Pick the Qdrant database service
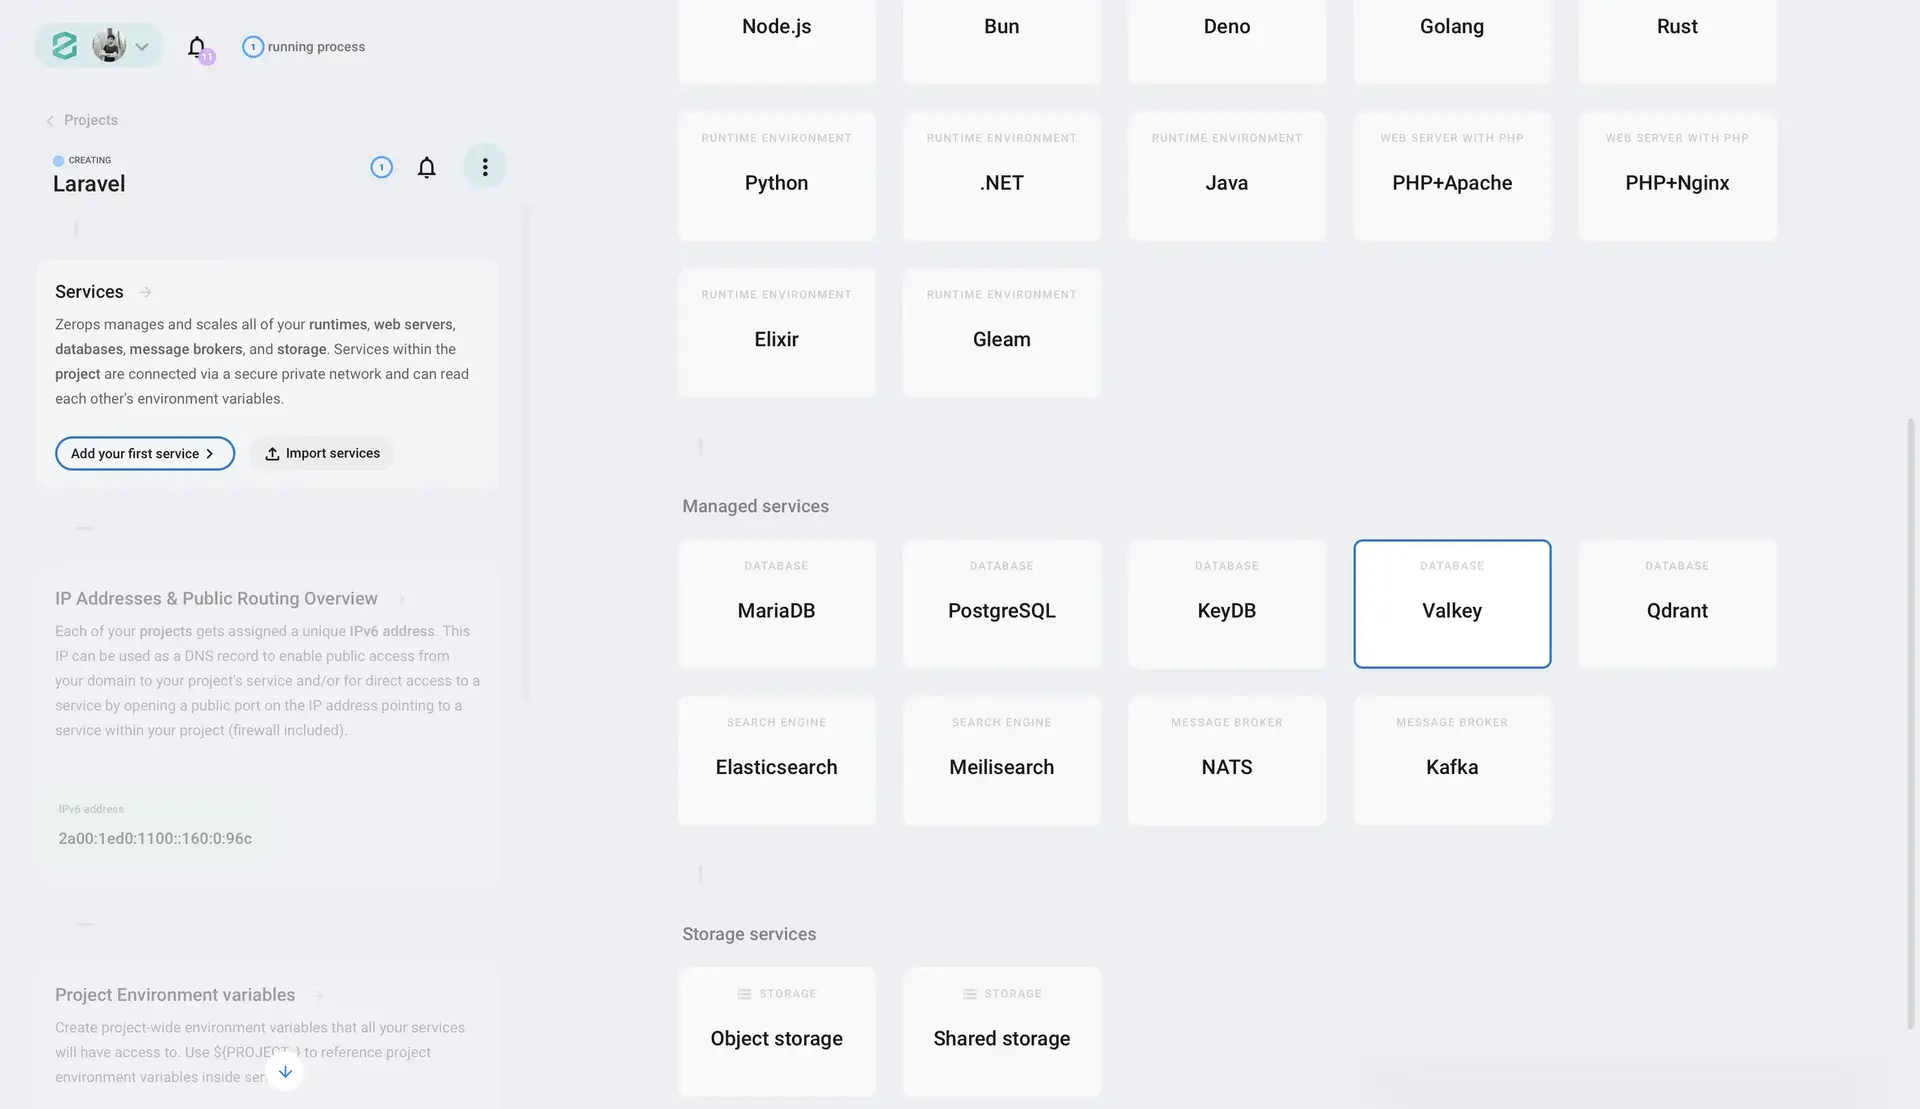Screen dimensions: 1920x1109 pyautogui.click(x=1677, y=604)
